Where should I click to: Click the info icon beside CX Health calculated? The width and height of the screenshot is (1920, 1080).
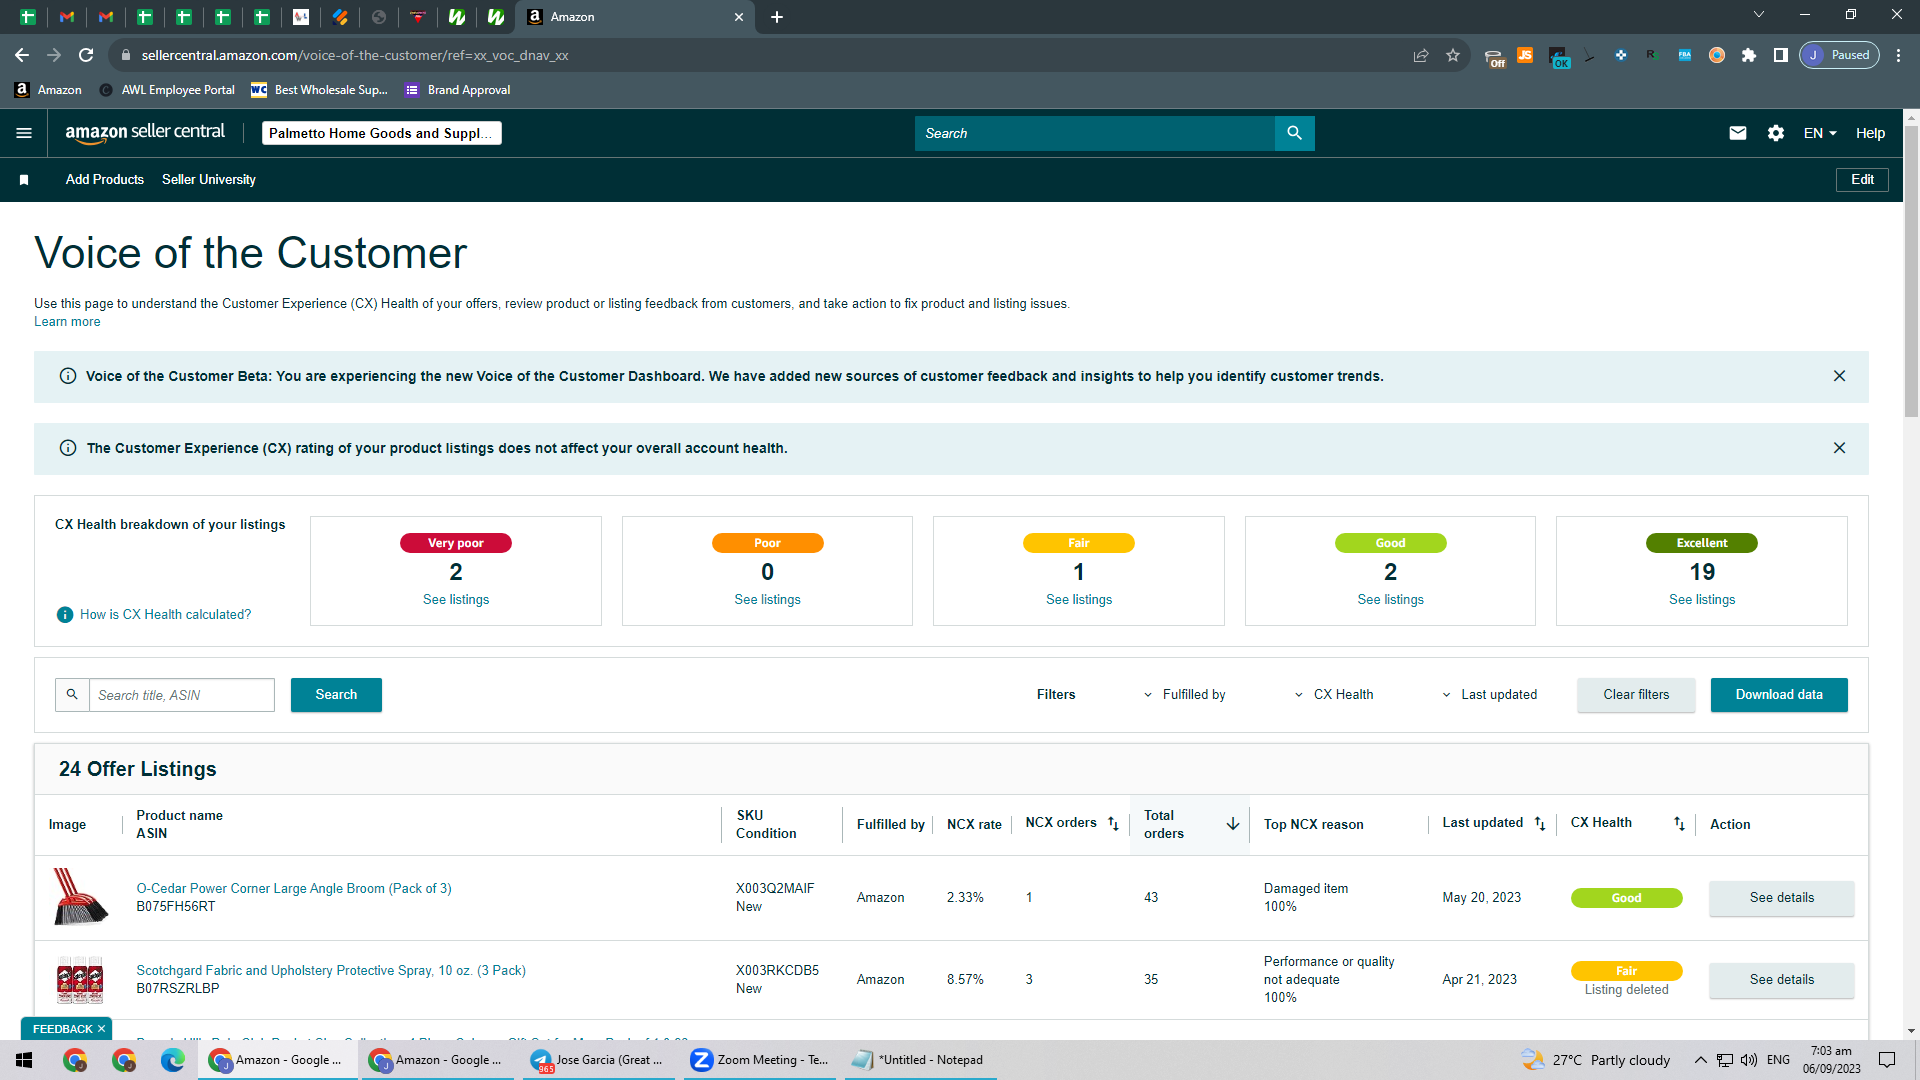tap(65, 614)
